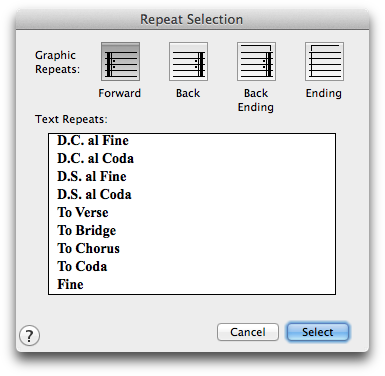This screenshot has height=376, width=385.
Task: Click the Back Ending text label
Action: tap(256, 100)
